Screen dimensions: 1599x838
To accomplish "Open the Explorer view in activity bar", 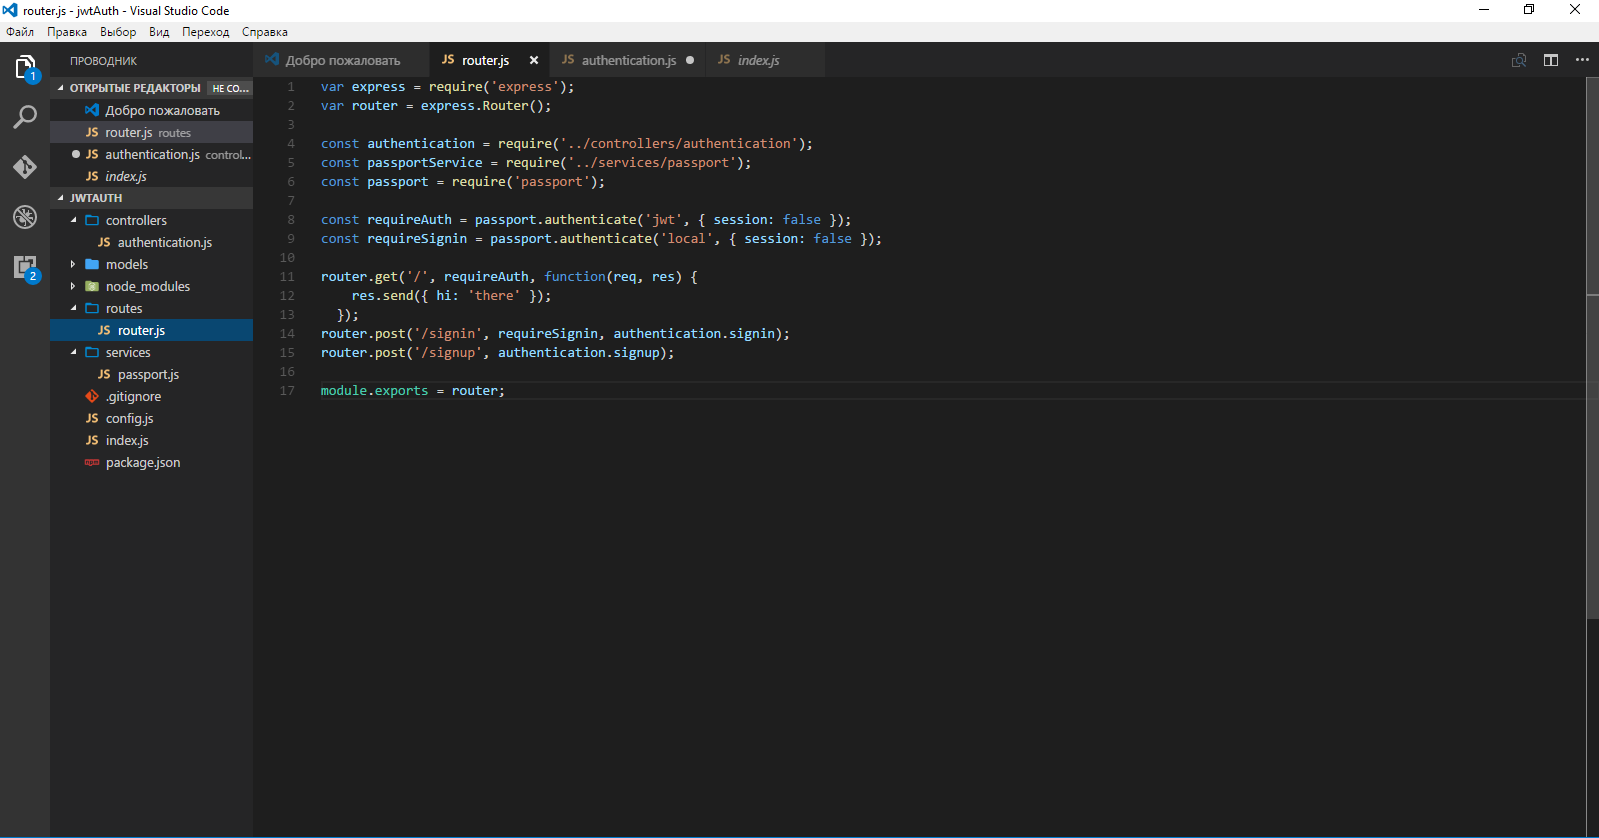I will pyautogui.click(x=25, y=67).
